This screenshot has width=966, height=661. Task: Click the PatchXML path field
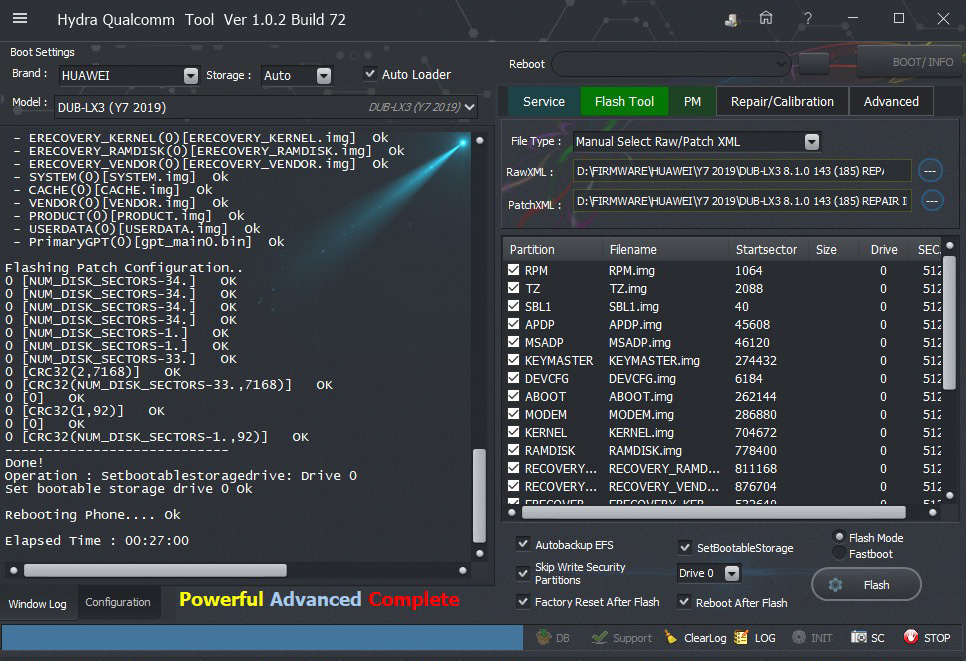(742, 201)
